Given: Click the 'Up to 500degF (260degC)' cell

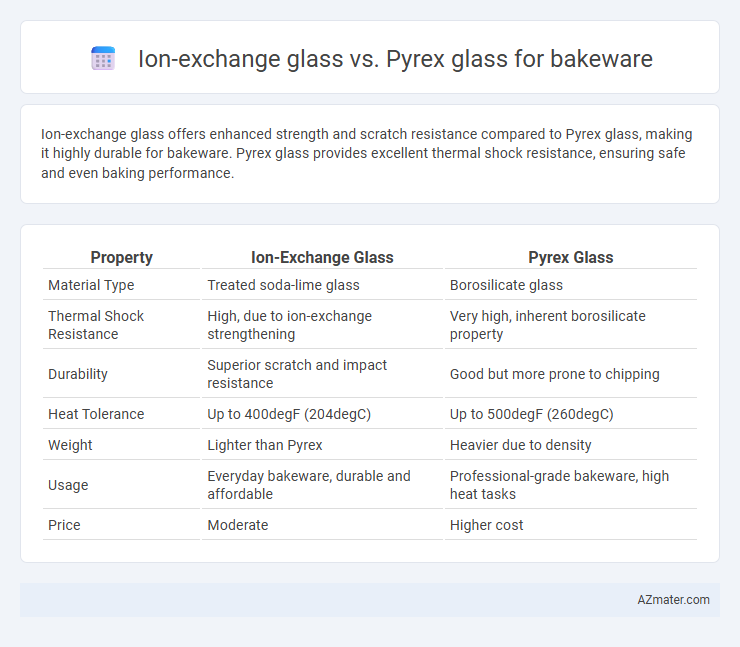Looking at the screenshot, I should coord(531,414).
